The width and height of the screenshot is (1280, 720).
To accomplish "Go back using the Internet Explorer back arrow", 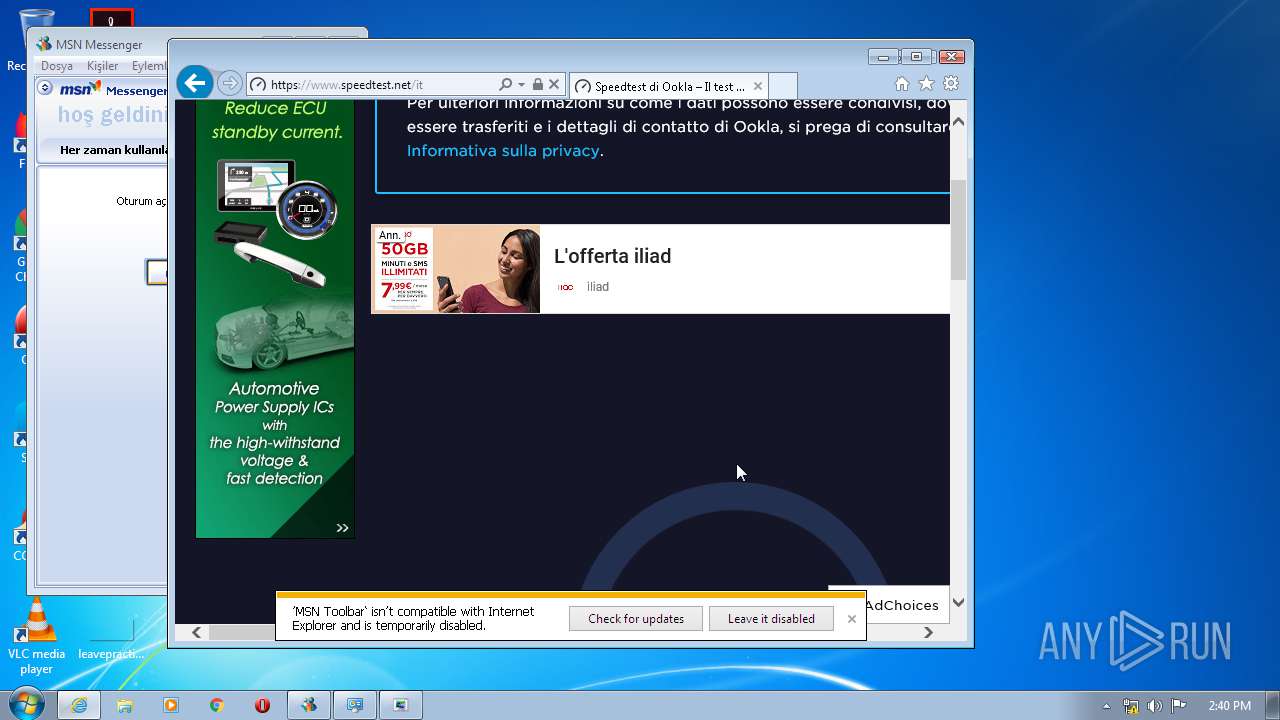I will [195, 83].
